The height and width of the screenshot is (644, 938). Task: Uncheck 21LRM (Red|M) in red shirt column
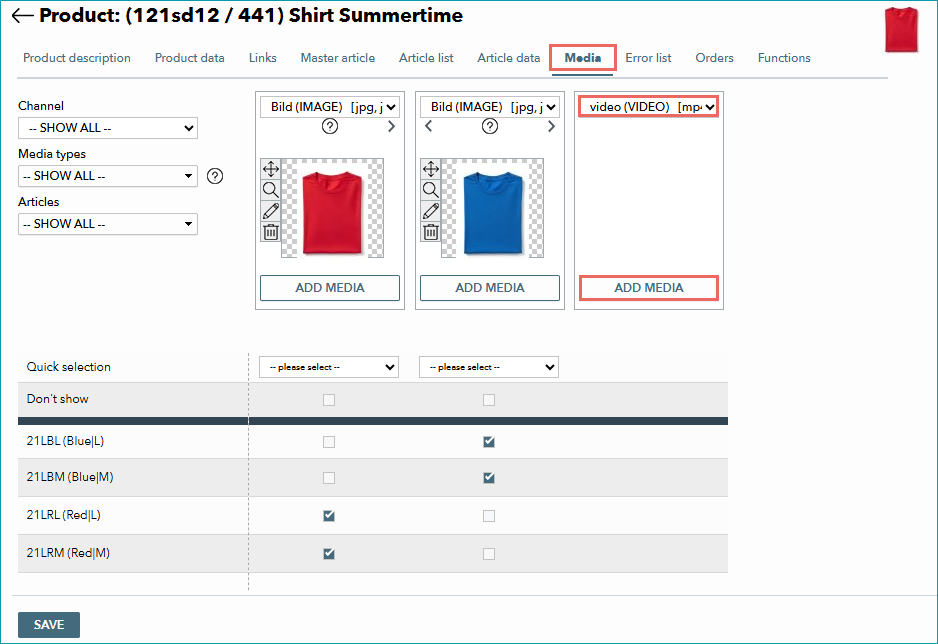329,554
